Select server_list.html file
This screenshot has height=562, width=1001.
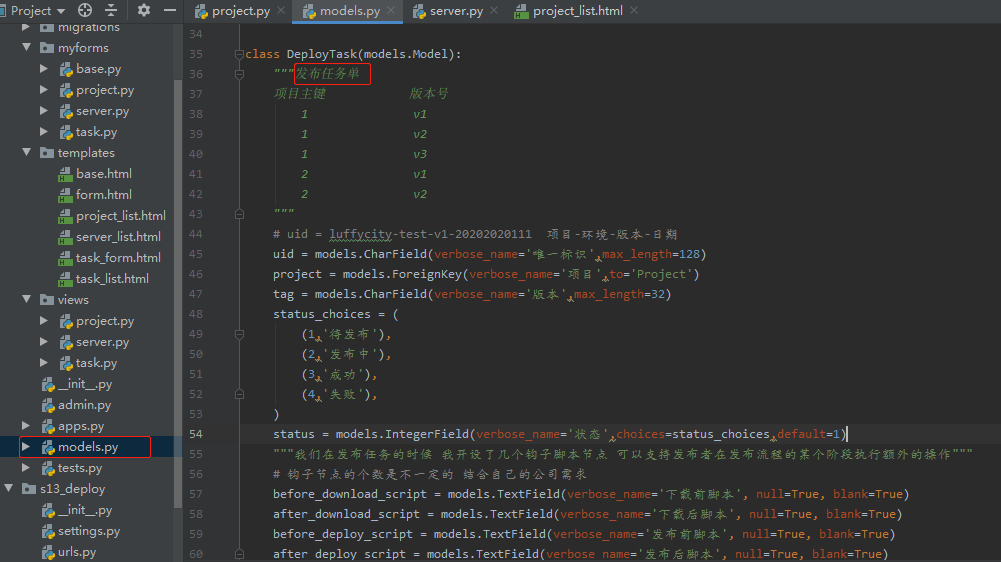point(118,237)
